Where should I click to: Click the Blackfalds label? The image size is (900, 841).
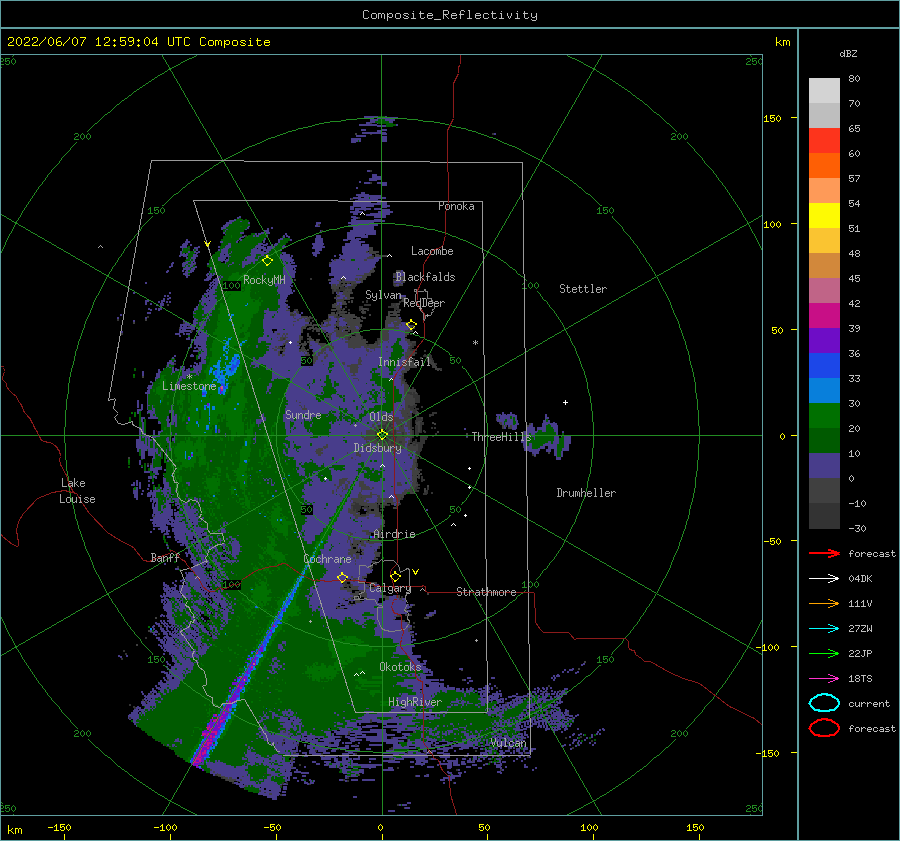coord(425,277)
